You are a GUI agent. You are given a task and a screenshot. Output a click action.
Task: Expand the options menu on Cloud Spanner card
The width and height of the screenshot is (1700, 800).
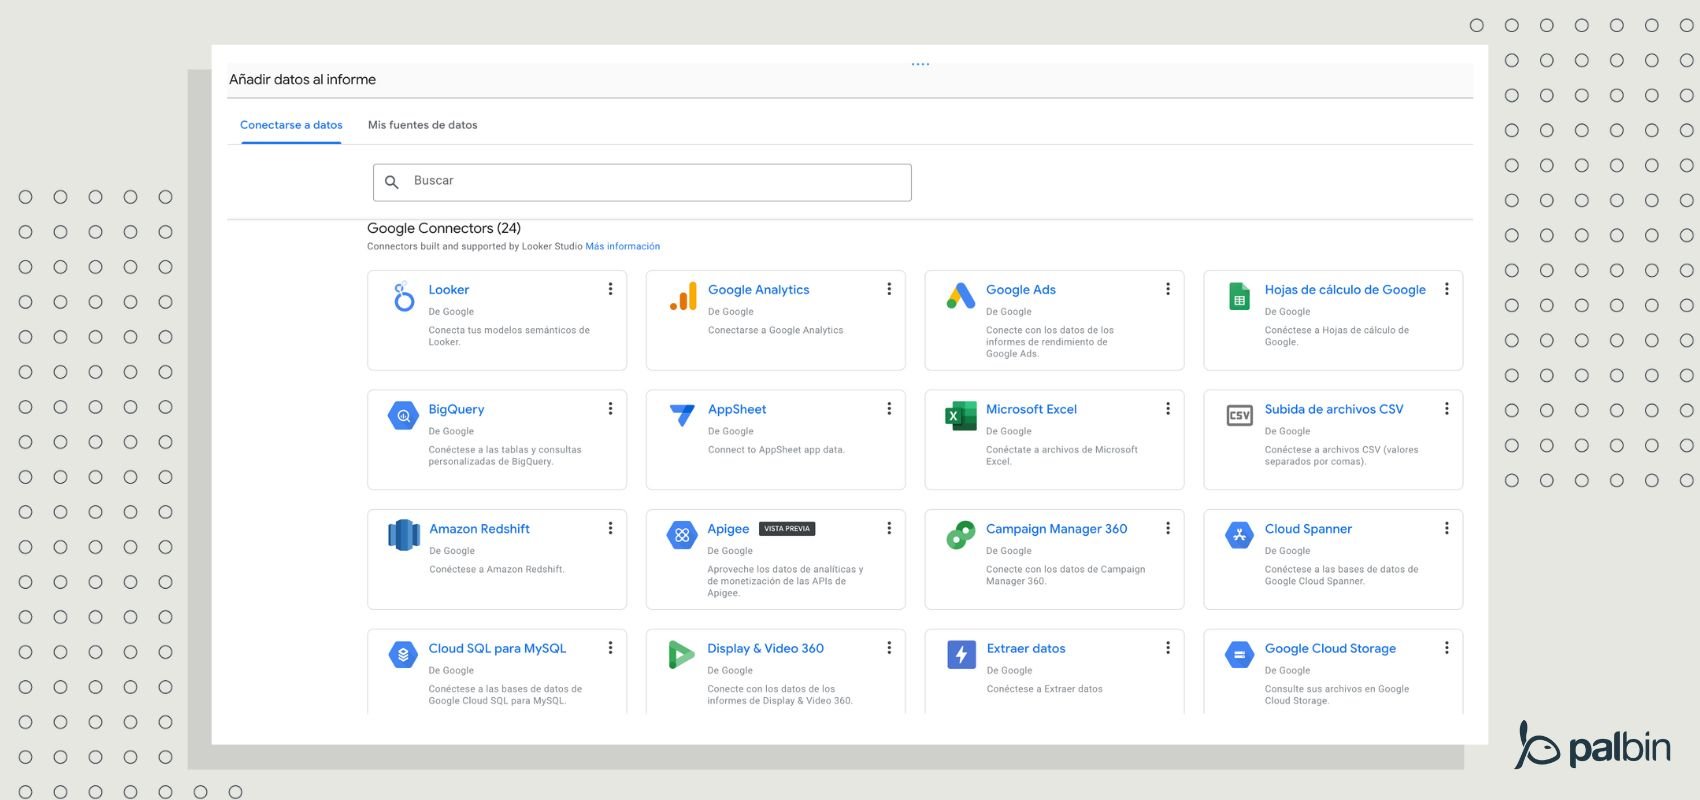(x=1446, y=528)
